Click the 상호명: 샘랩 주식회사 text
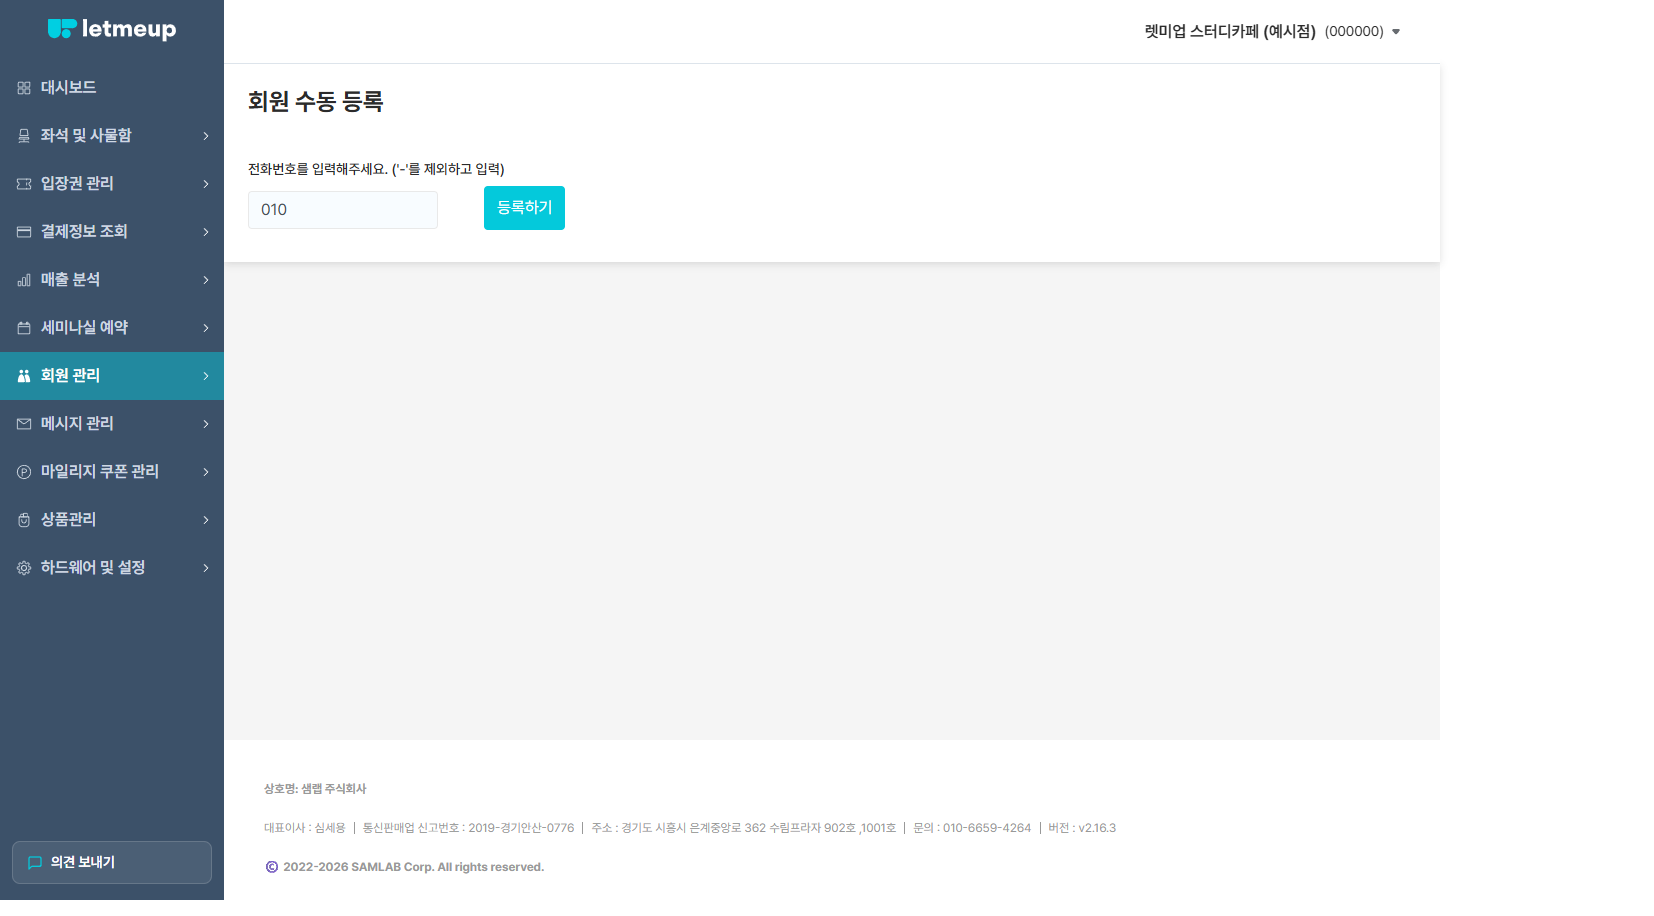The image size is (1654, 916). pyautogui.click(x=315, y=789)
